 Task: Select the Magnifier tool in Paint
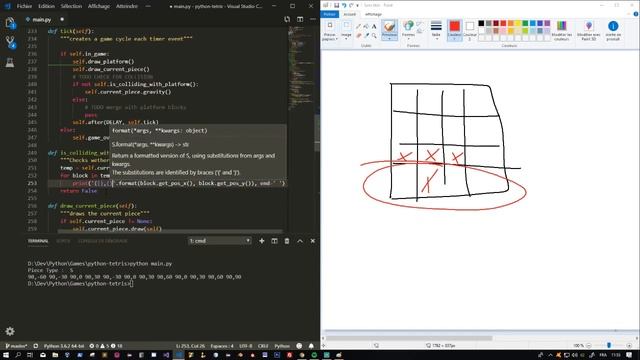pyautogui.click(x=374, y=36)
